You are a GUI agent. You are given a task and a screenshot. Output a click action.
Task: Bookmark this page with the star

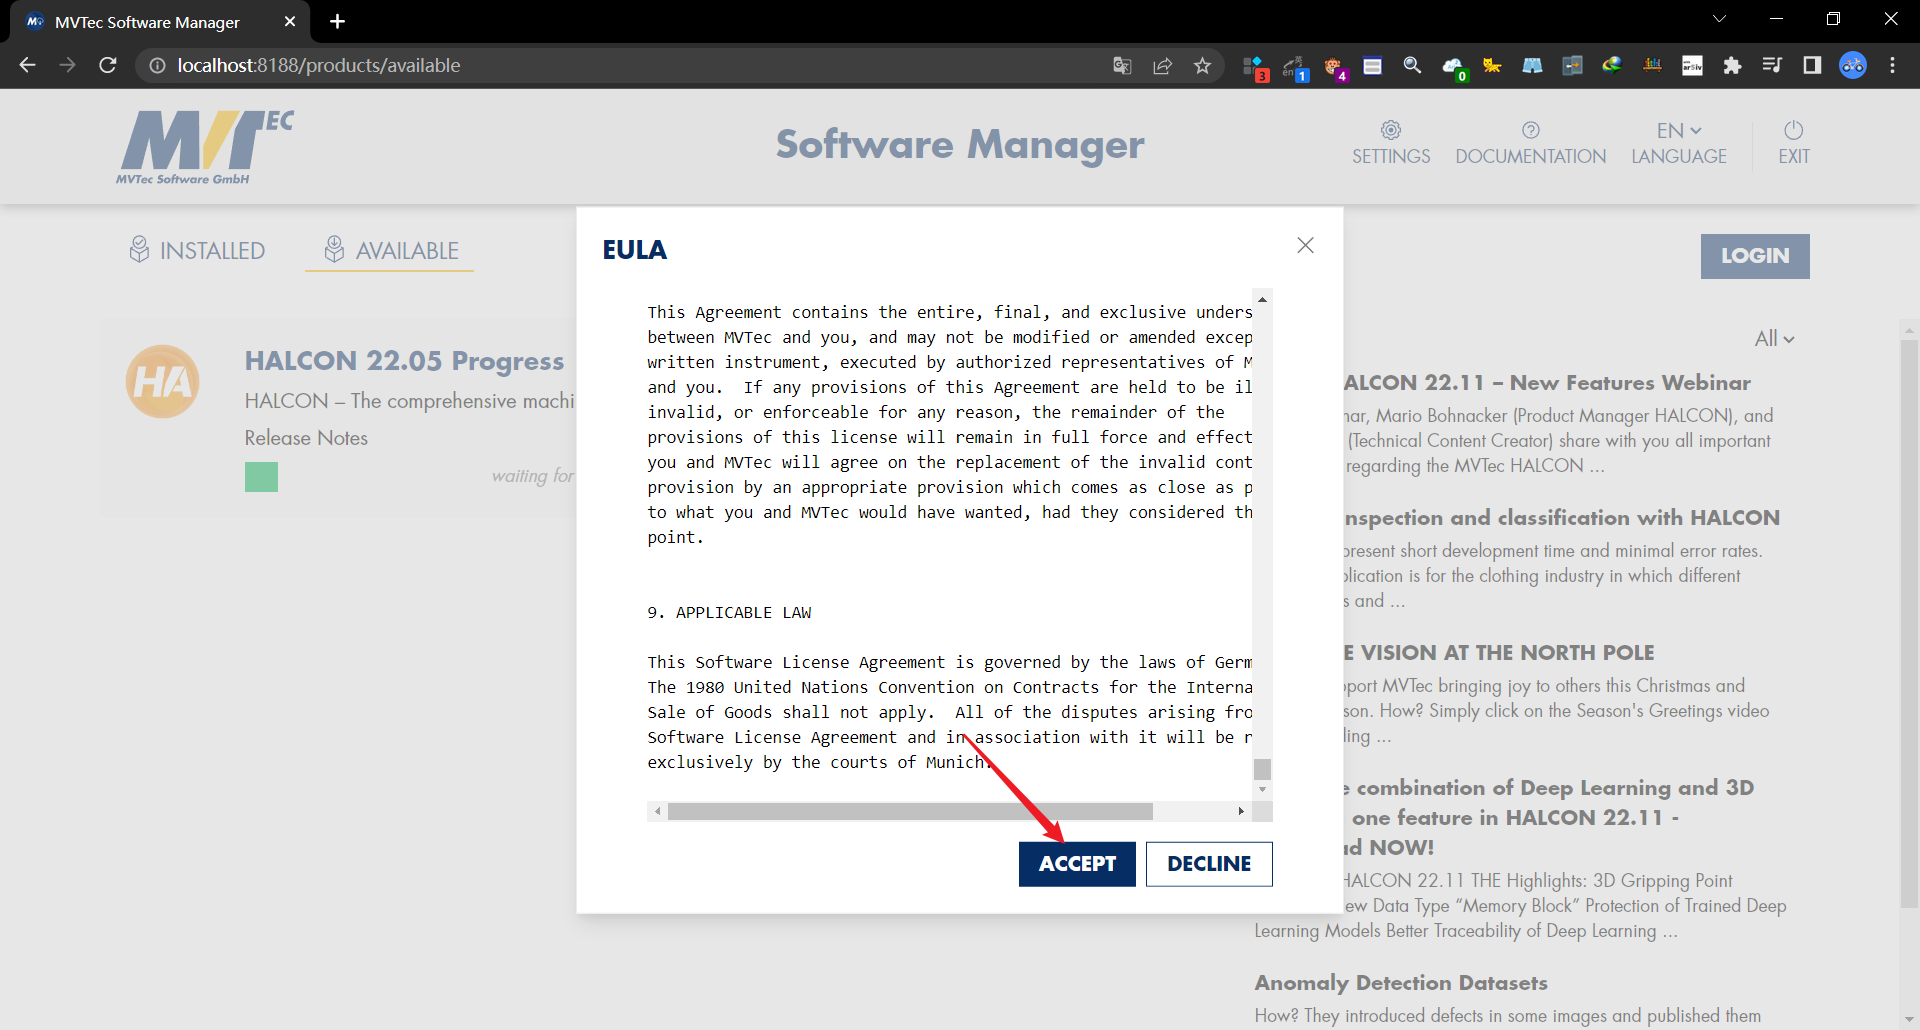(1202, 65)
